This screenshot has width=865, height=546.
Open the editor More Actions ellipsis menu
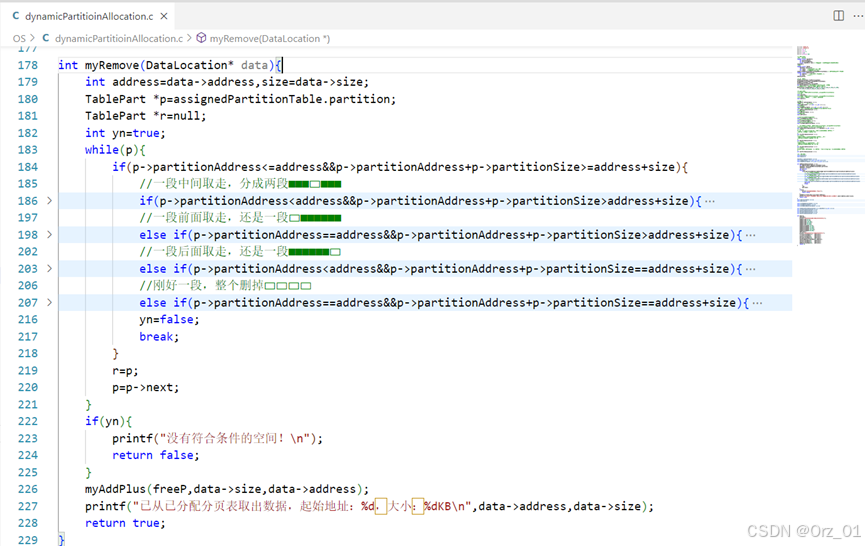coord(858,15)
